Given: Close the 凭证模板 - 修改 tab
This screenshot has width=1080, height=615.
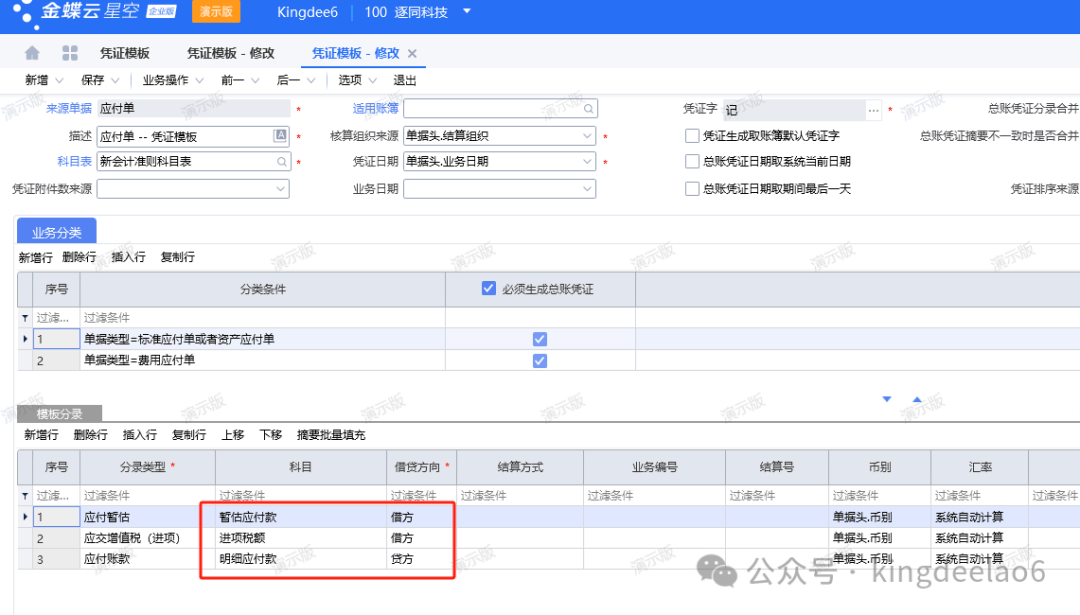Looking at the screenshot, I should point(412,54).
